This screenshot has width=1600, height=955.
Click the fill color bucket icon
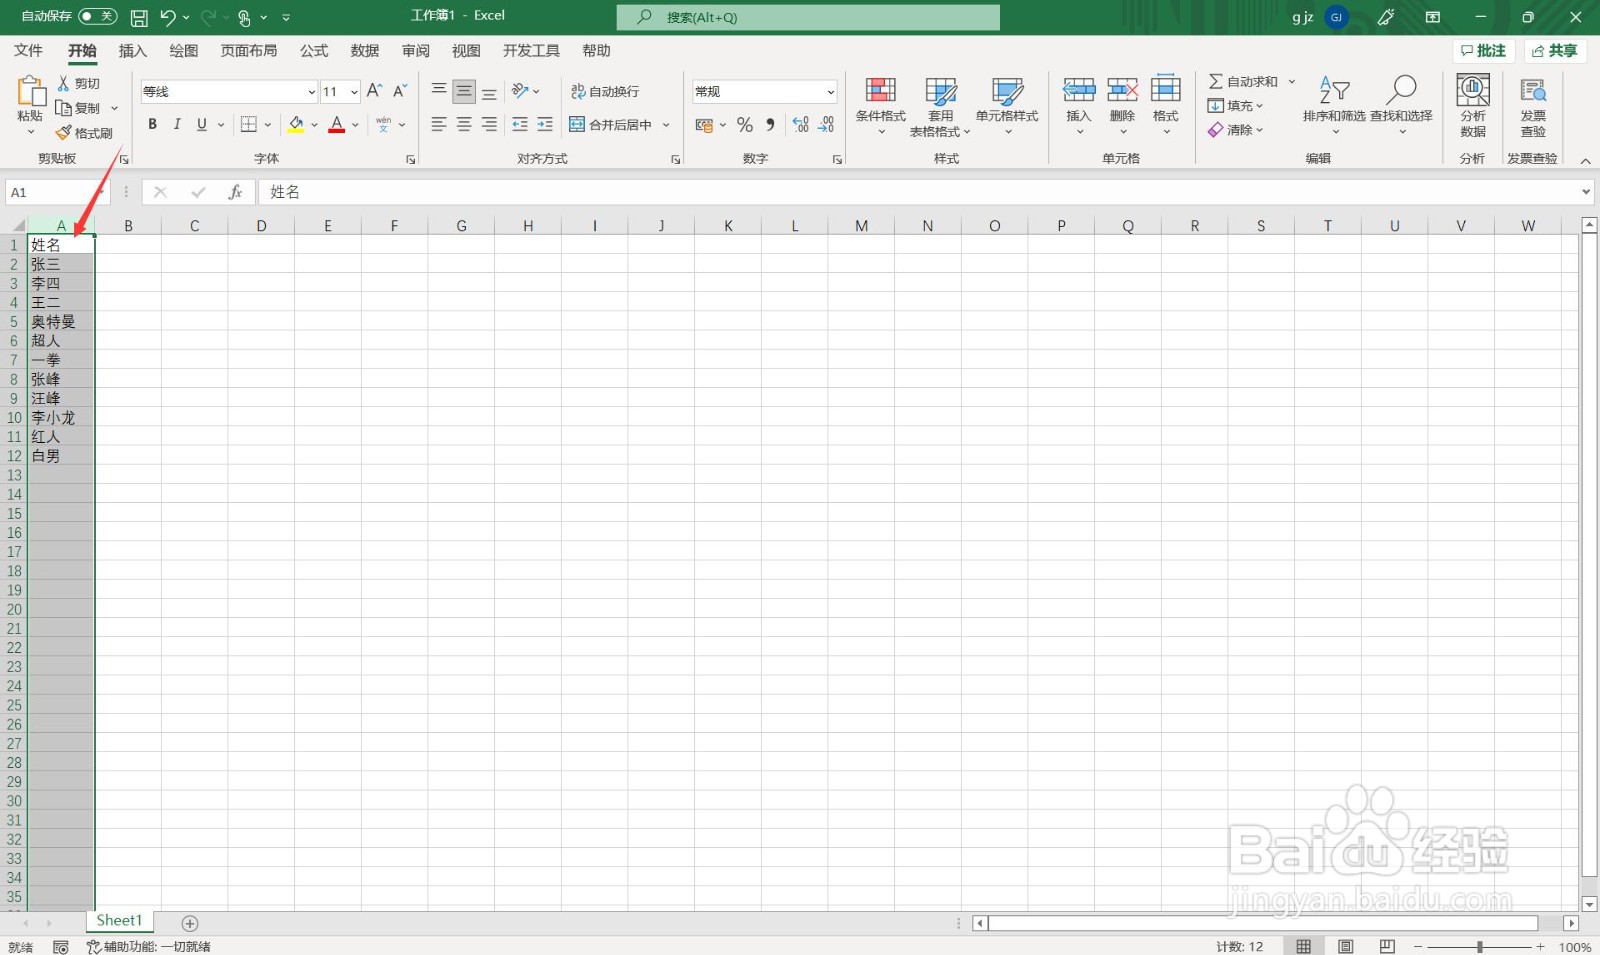pyautogui.click(x=296, y=124)
